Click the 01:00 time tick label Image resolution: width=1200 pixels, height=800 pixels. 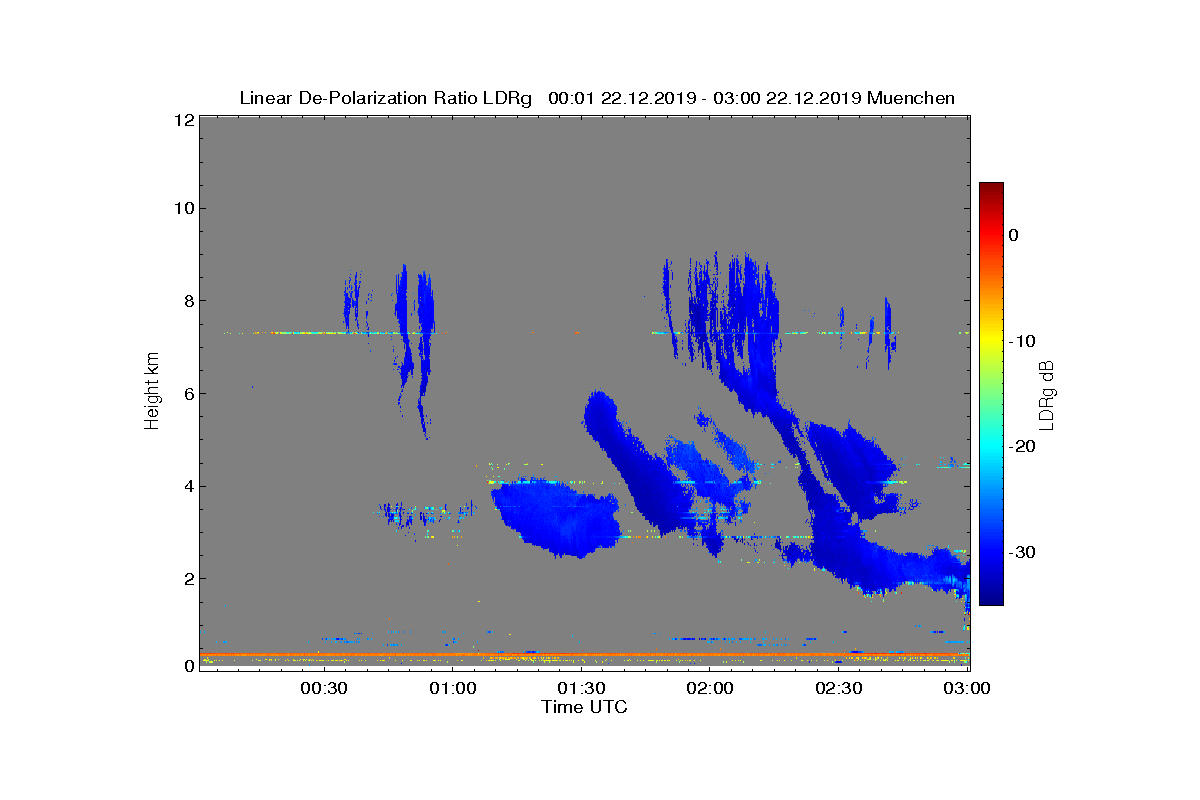(x=452, y=689)
